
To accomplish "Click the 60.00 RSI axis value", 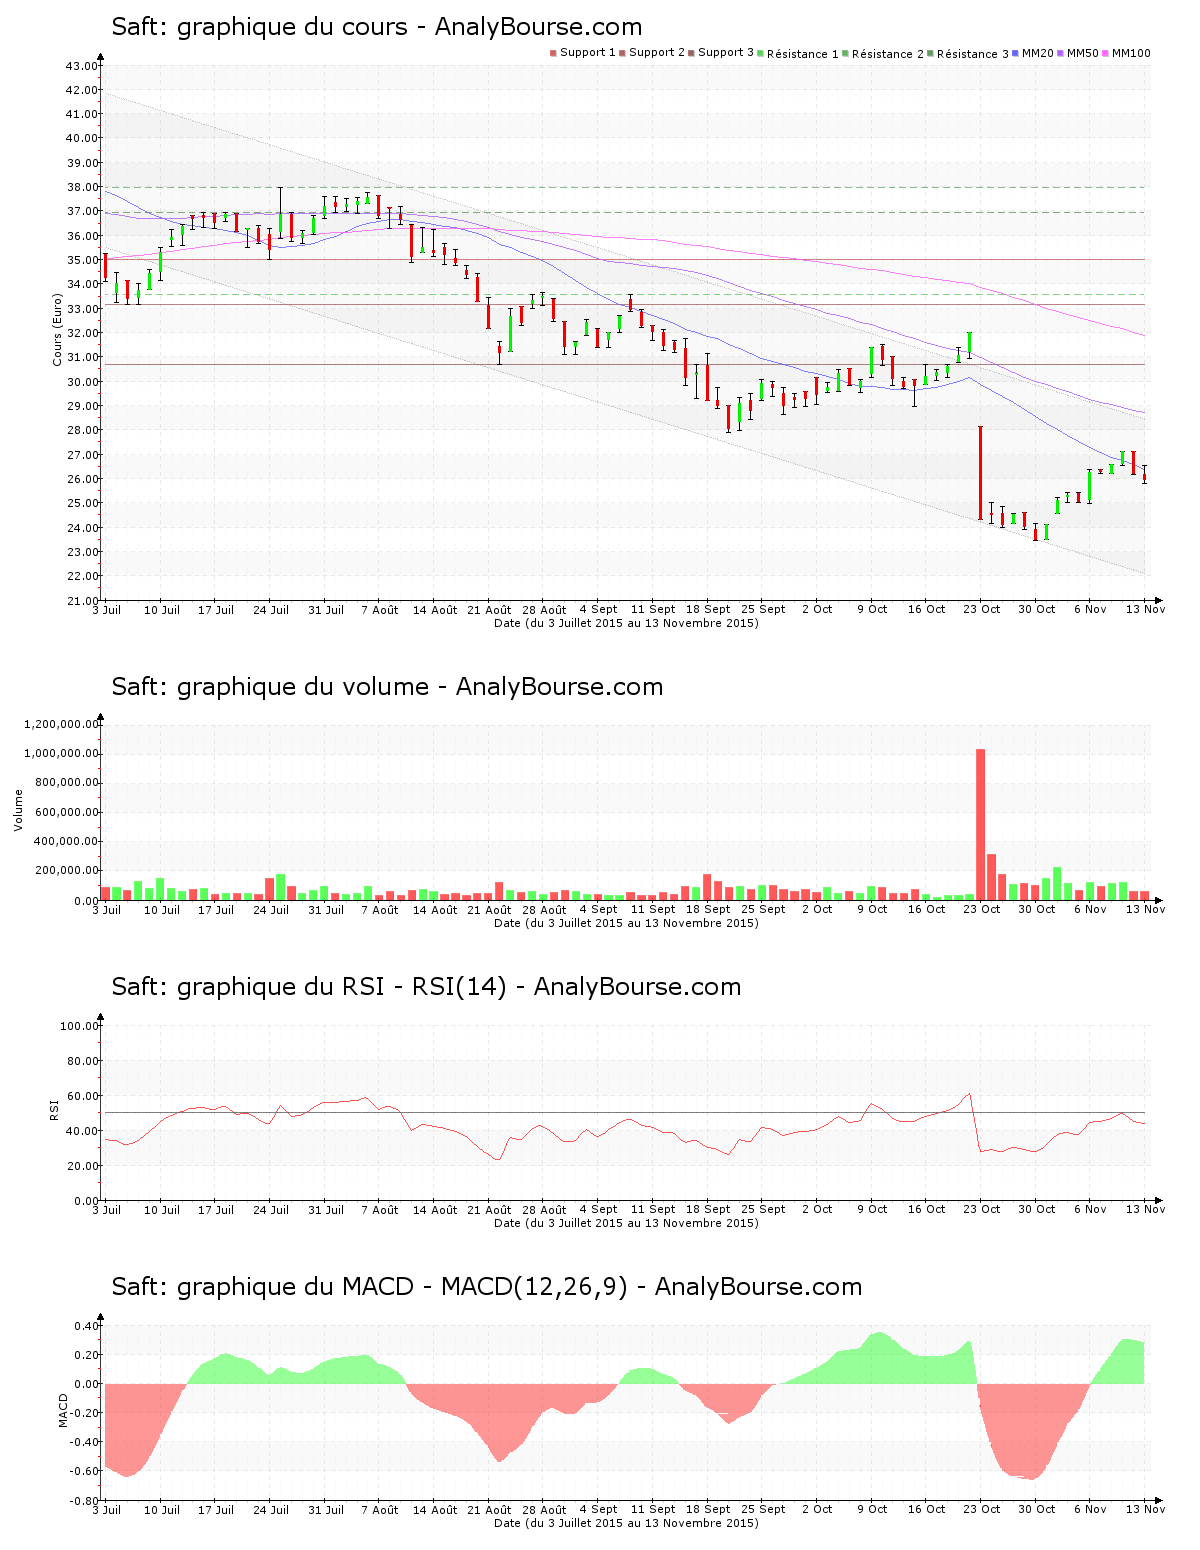I will click(x=81, y=1096).
